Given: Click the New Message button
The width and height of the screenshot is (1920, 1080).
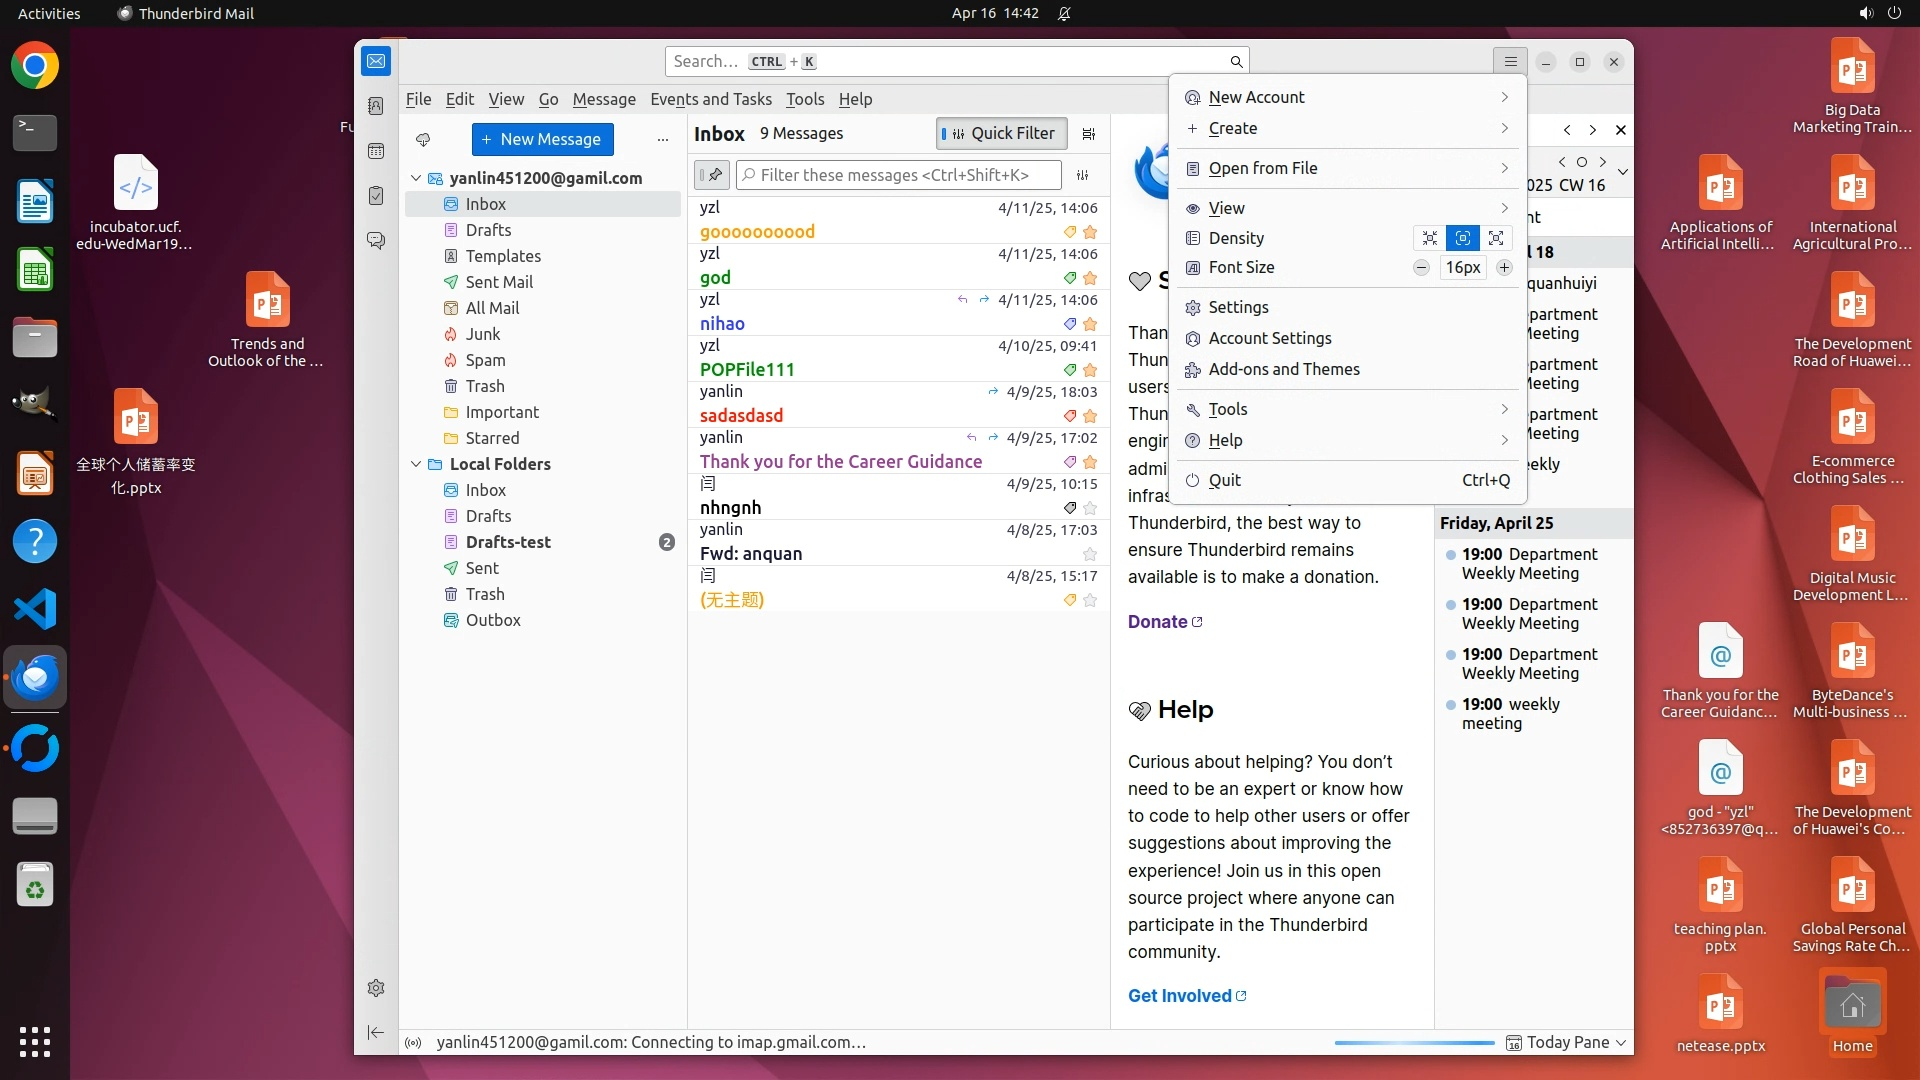Looking at the screenshot, I should point(542,140).
